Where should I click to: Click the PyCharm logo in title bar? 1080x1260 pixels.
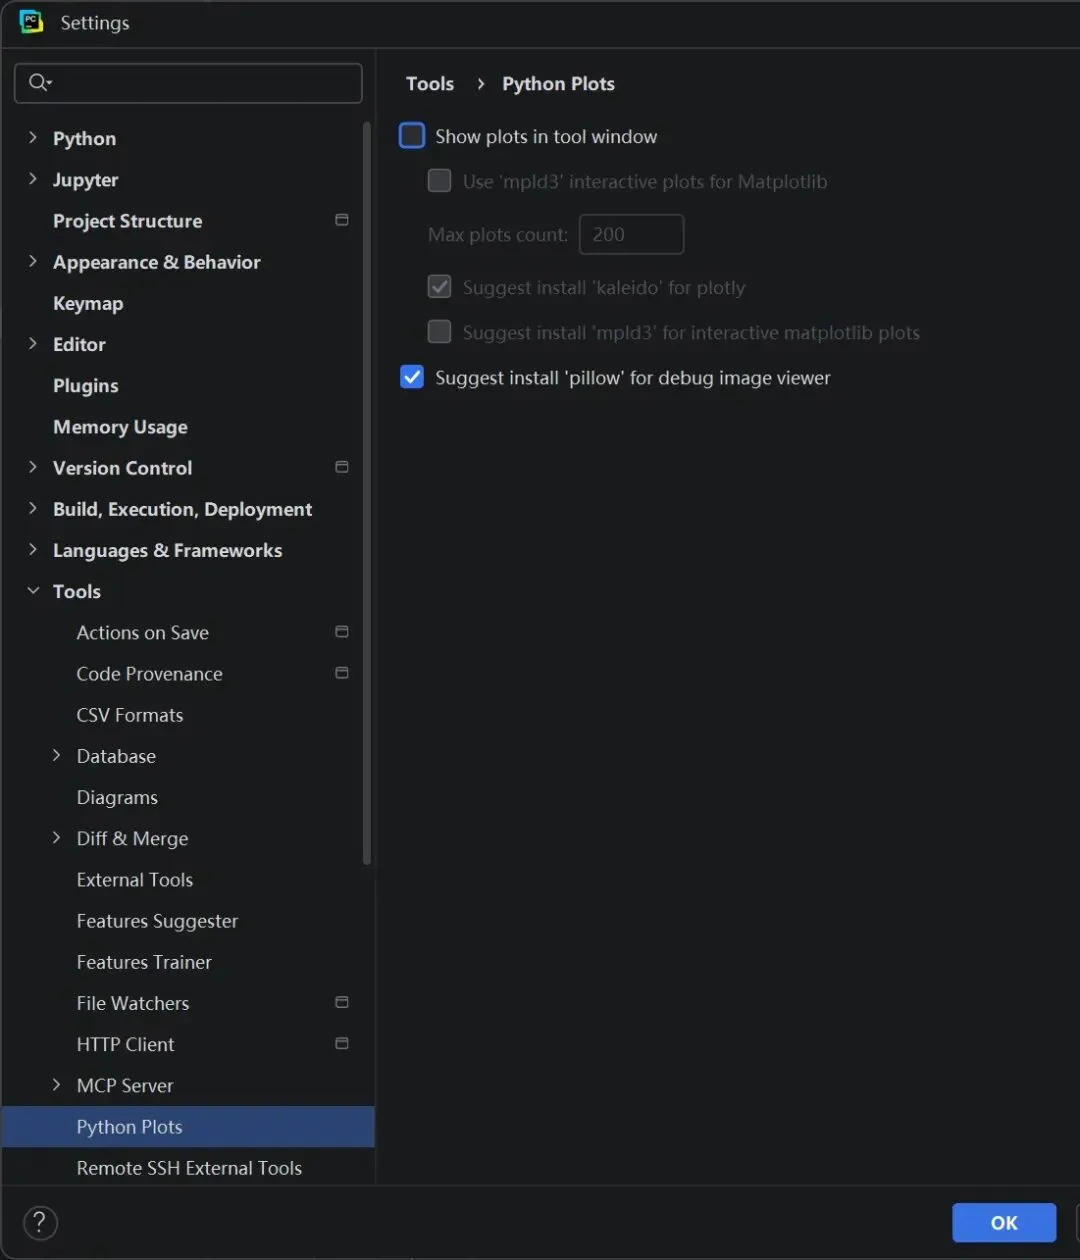(x=32, y=22)
